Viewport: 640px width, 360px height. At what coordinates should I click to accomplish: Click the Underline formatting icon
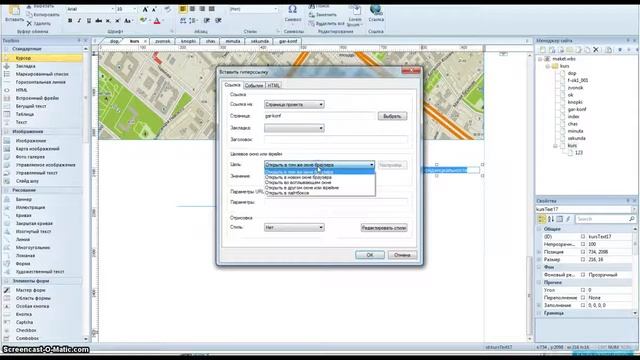click(x=89, y=20)
